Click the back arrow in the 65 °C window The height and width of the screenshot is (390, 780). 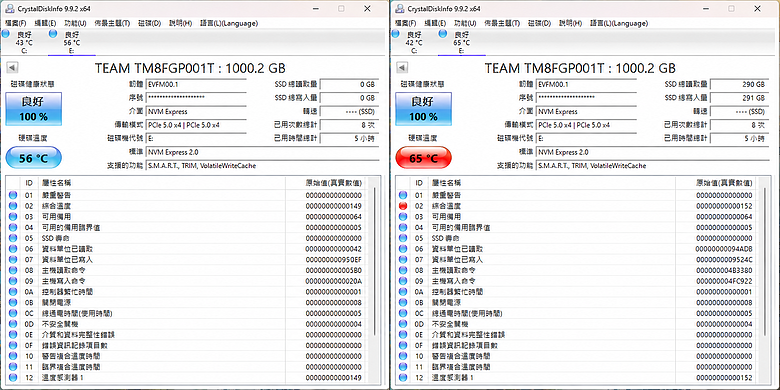[x=402, y=68]
